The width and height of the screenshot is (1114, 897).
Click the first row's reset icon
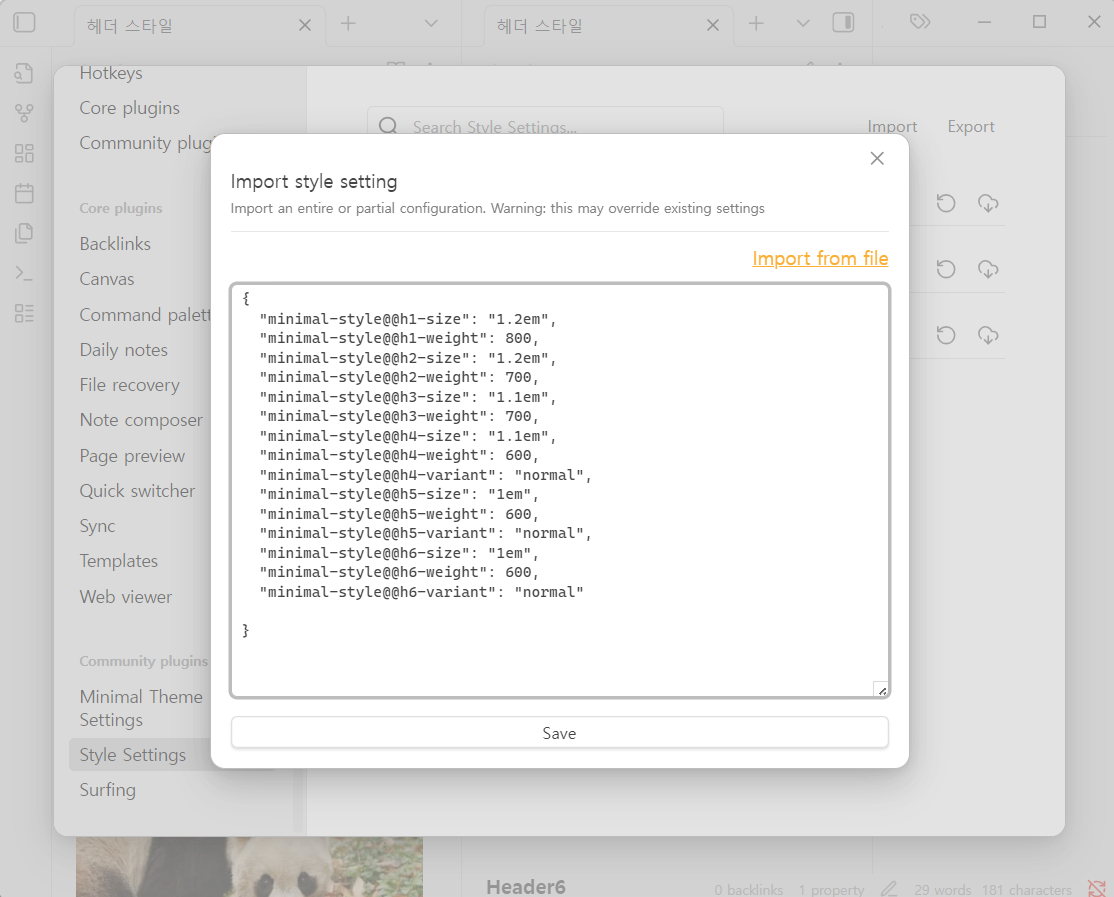click(x=946, y=203)
